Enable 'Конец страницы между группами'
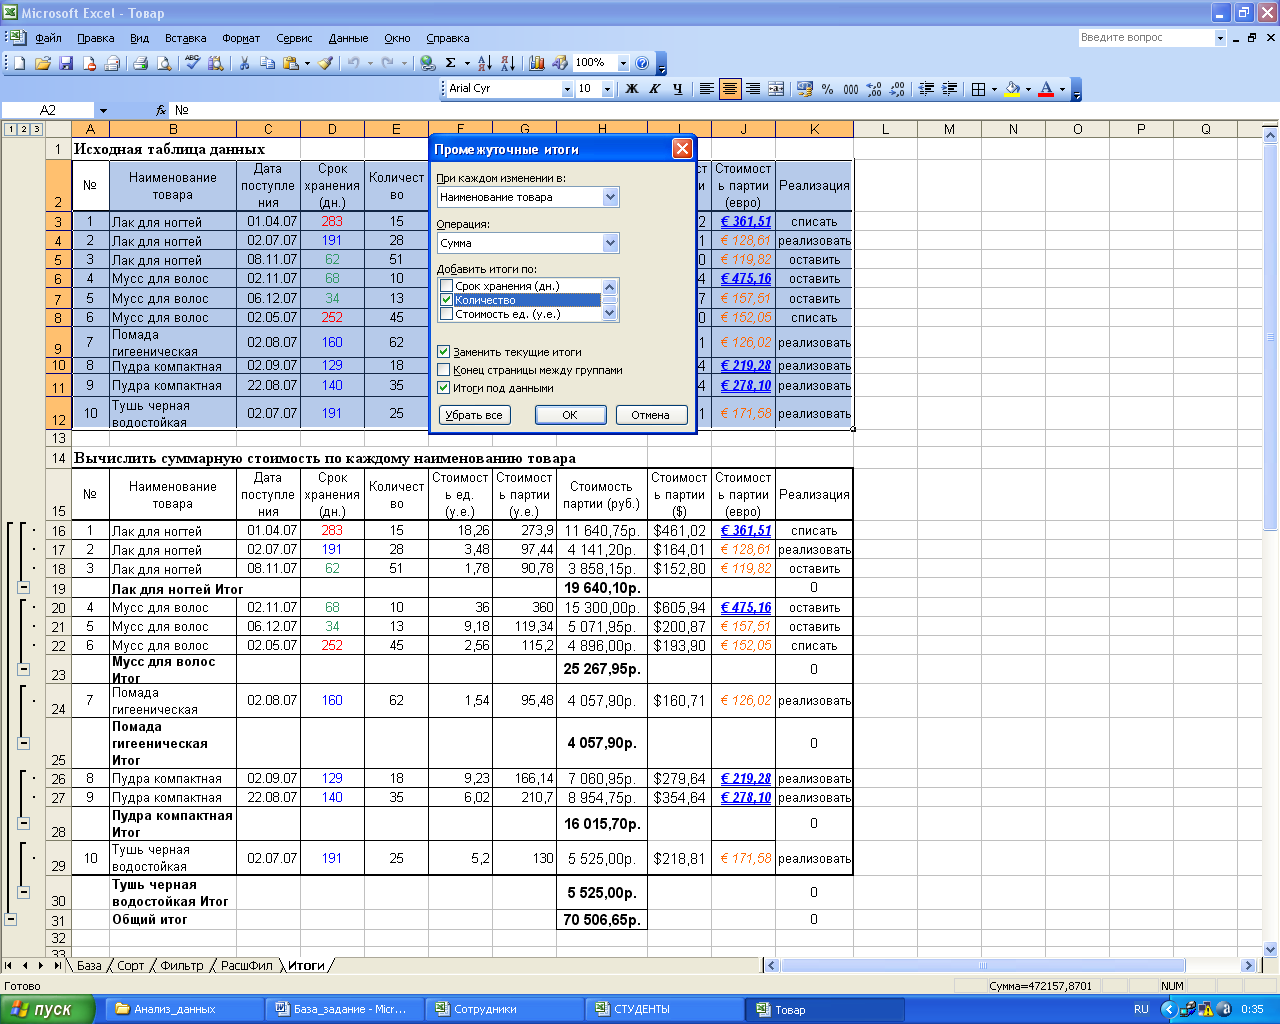 tap(443, 370)
